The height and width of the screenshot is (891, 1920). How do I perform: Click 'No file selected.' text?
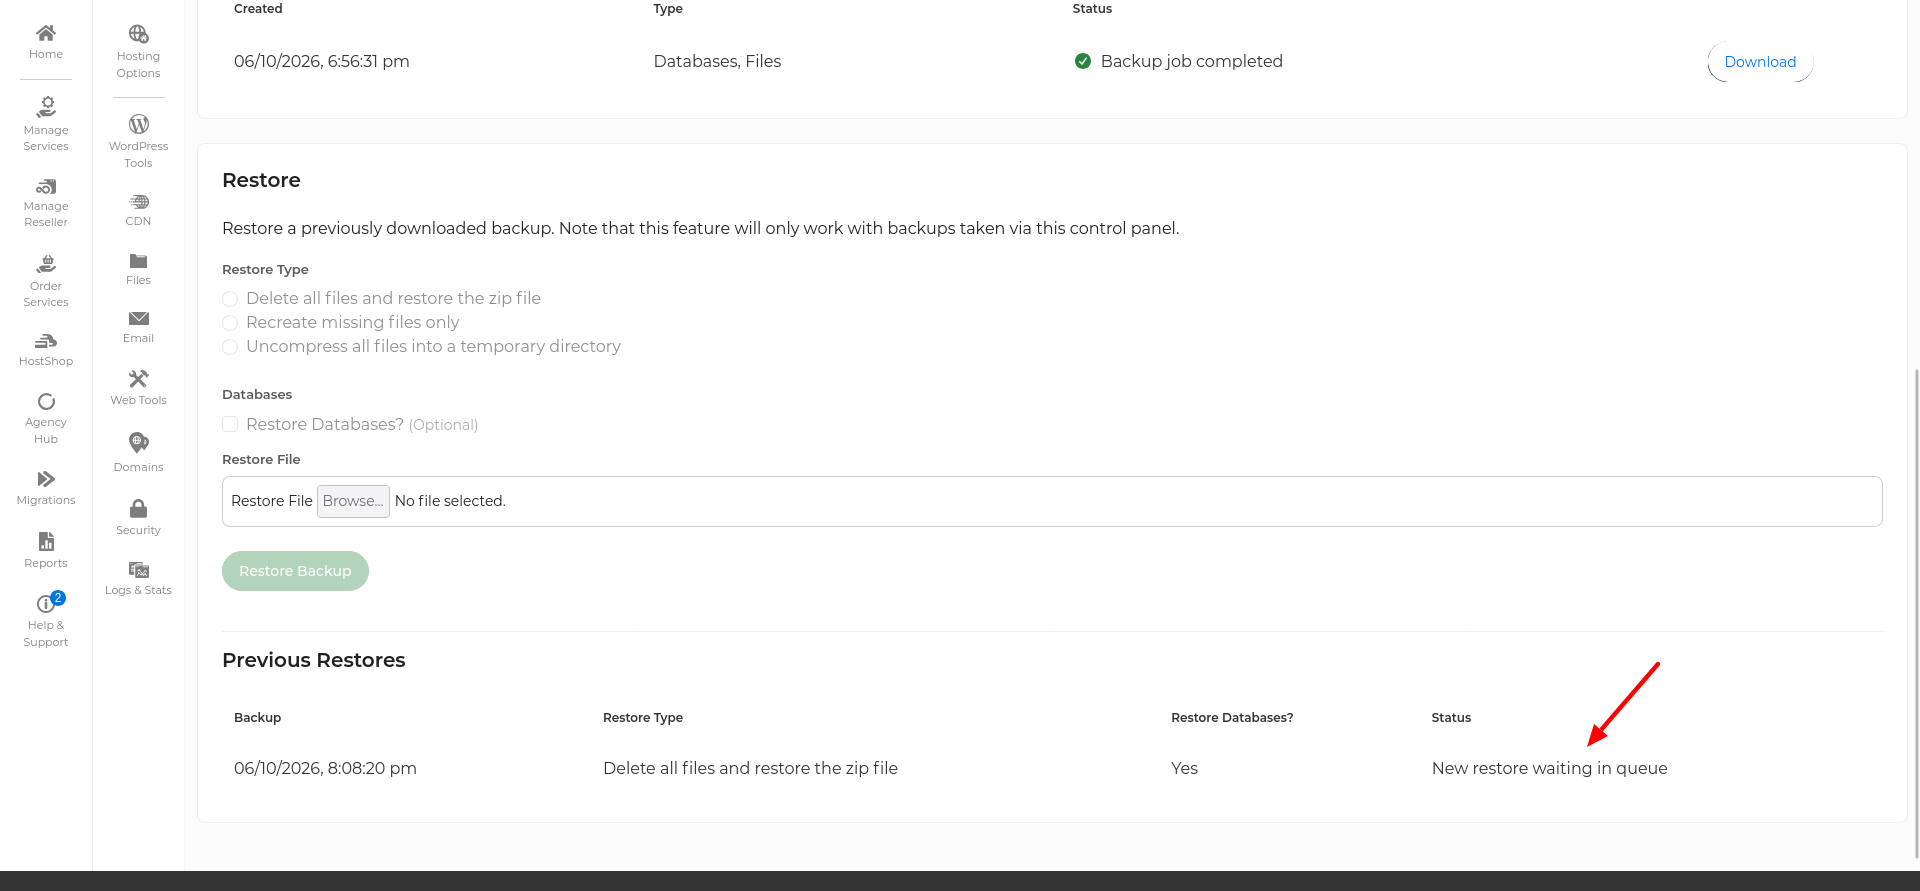point(450,501)
